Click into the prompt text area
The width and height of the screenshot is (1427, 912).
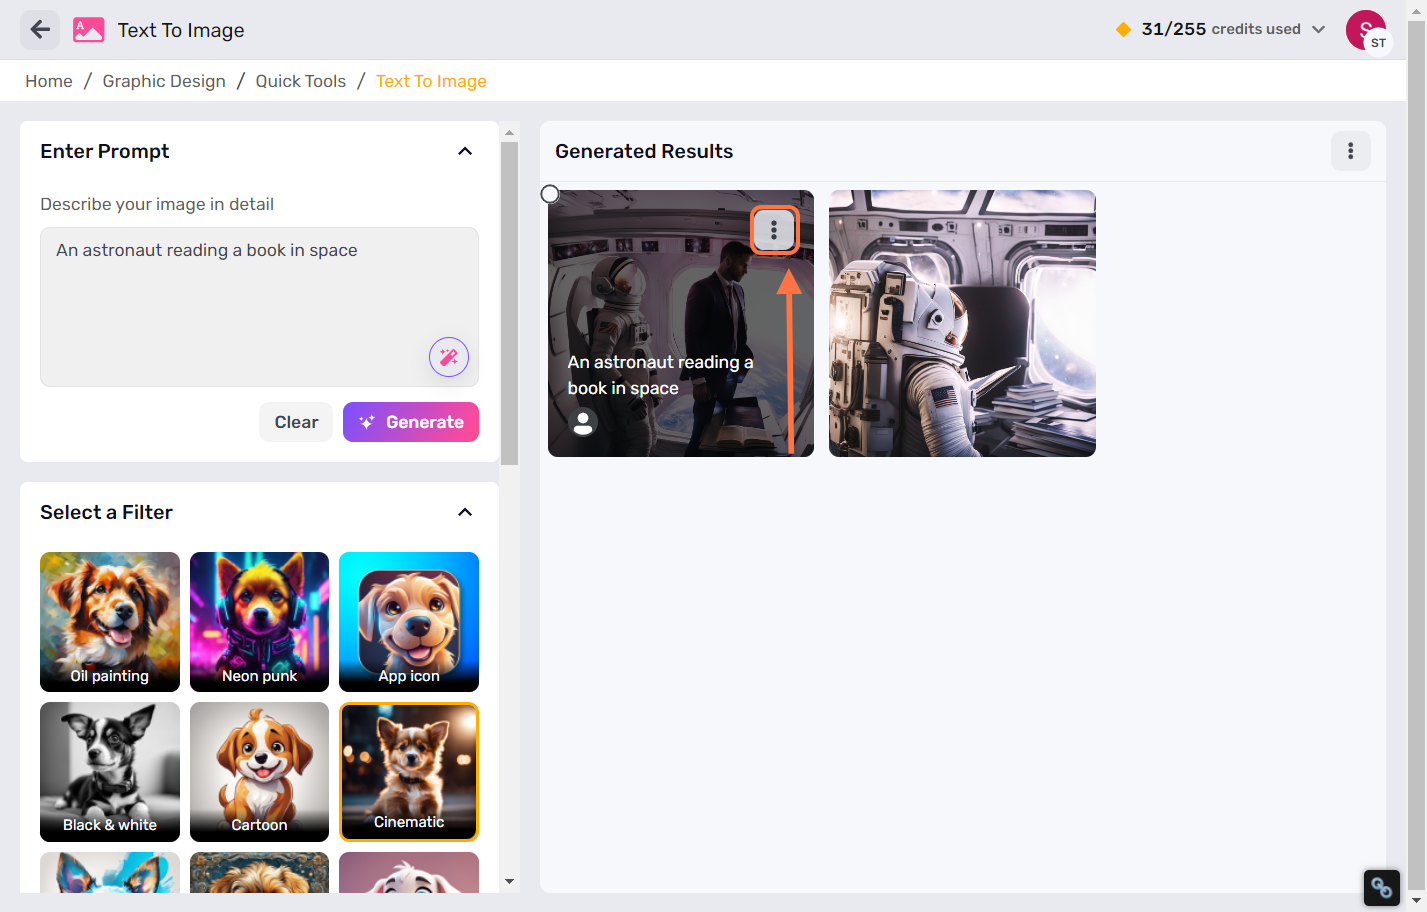point(259,307)
